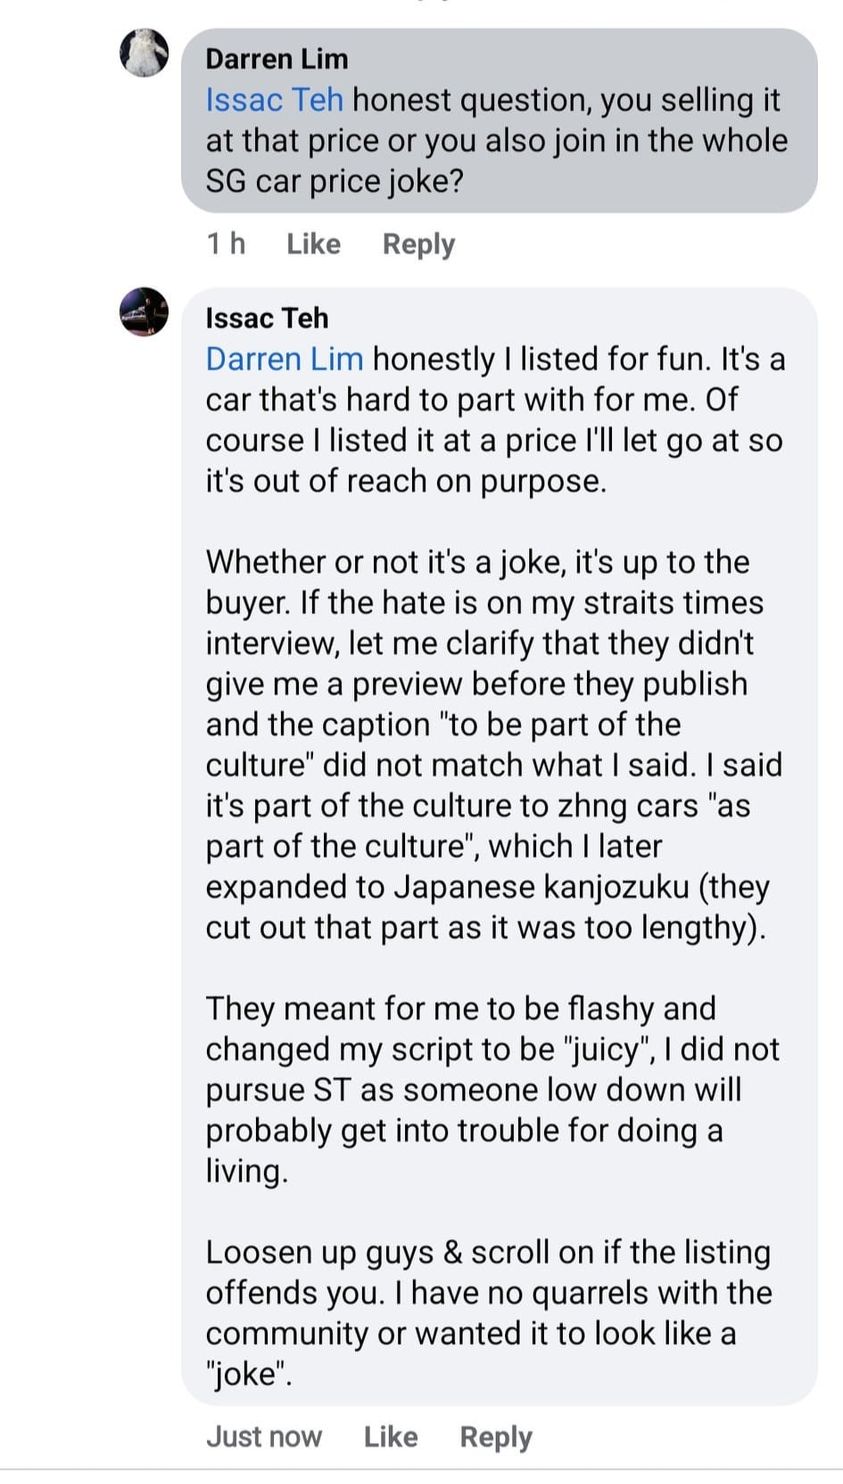This screenshot has height=1484, width=843.
Task: Click the Darren Lim comment author name
Action: [x=277, y=59]
